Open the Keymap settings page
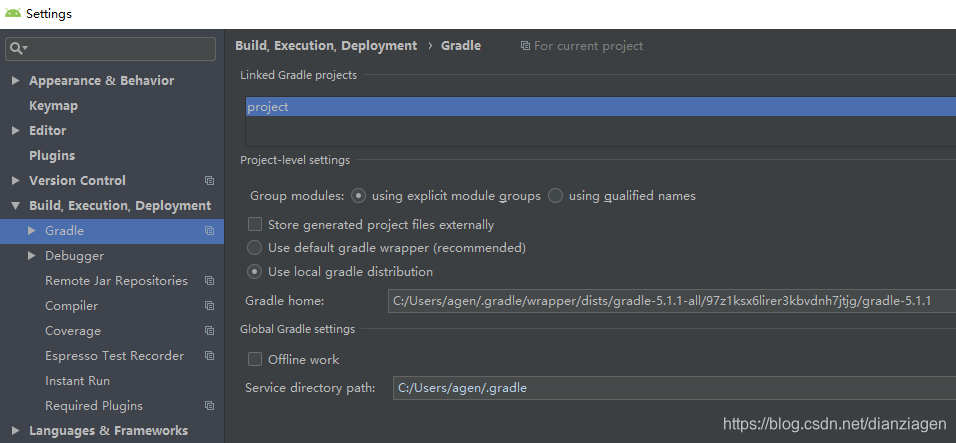Screen dimensions: 956x443 point(54,106)
